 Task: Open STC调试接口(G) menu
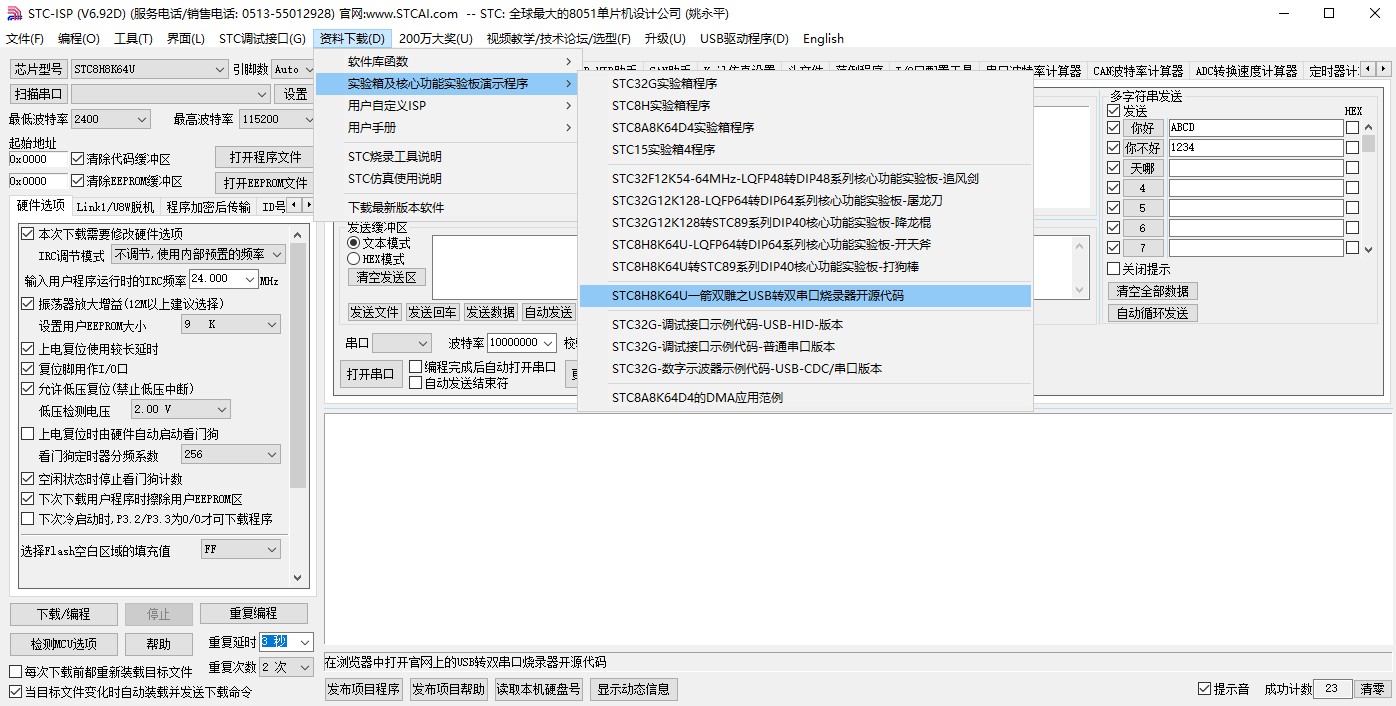[262, 39]
